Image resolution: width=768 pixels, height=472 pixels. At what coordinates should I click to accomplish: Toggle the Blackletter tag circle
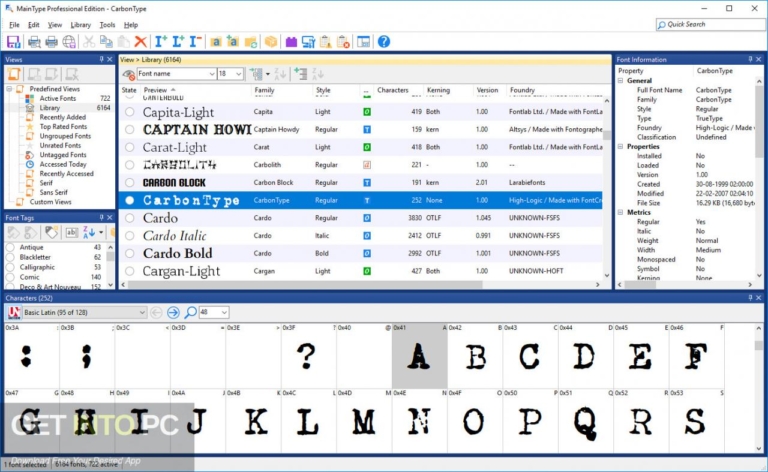click(x=10, y=257)
